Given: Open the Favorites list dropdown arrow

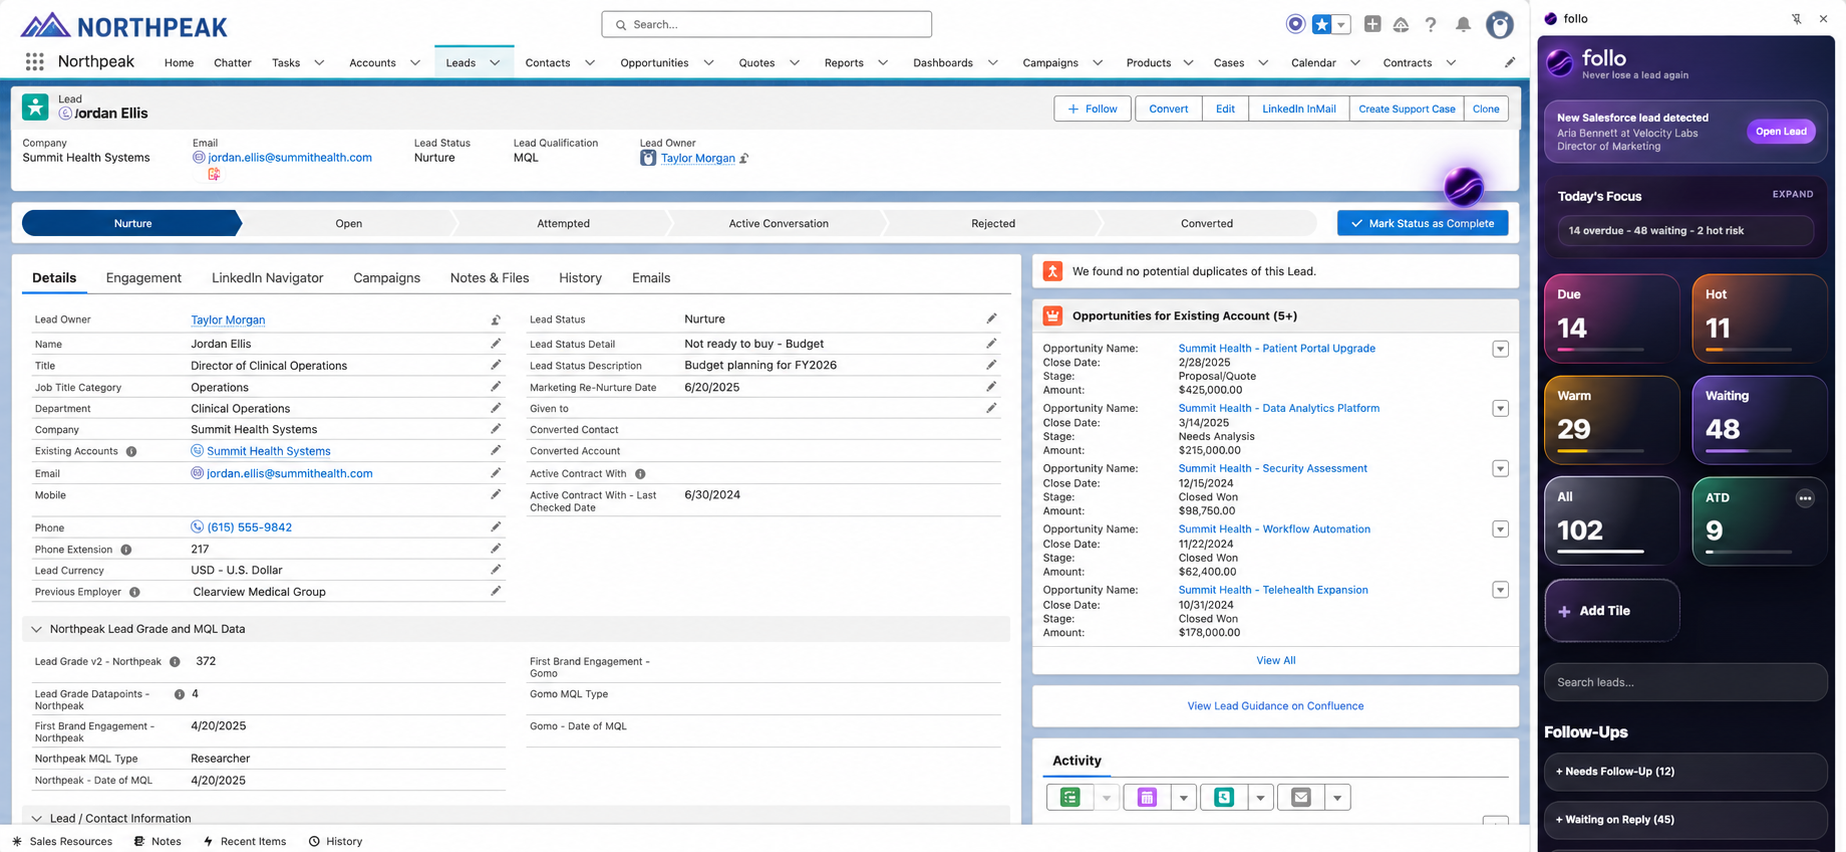Looking at the screenshot, I should (x=1342, y=24).
